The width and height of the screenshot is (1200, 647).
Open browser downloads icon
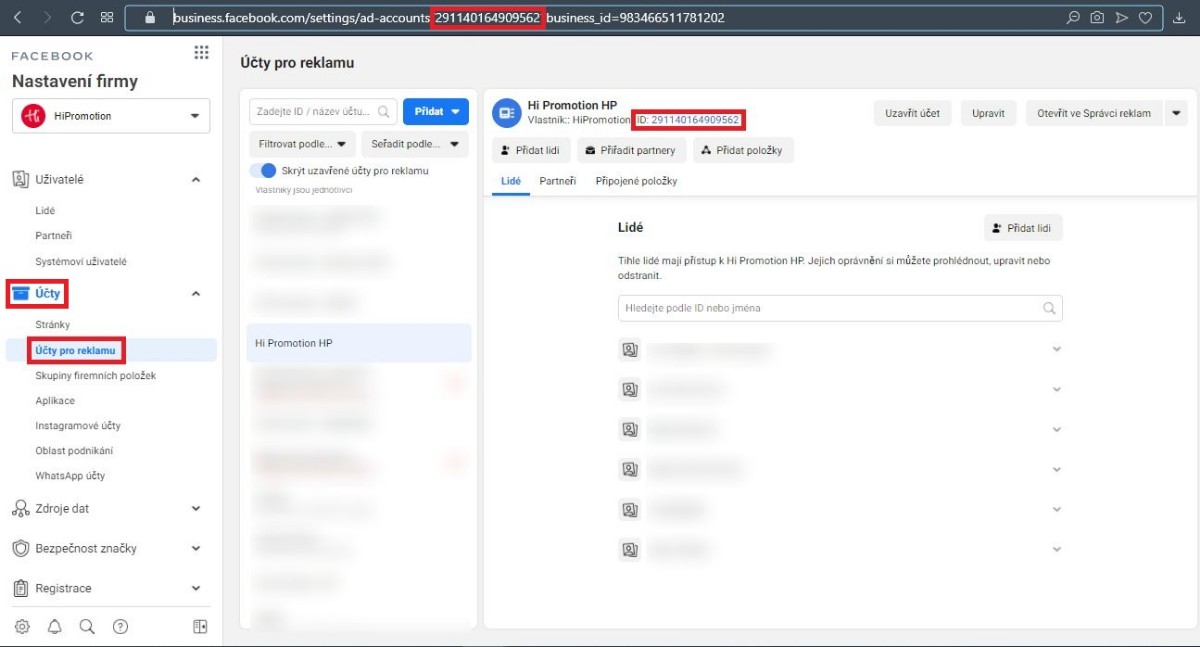pyautogui.click(x=1178, y=17)
